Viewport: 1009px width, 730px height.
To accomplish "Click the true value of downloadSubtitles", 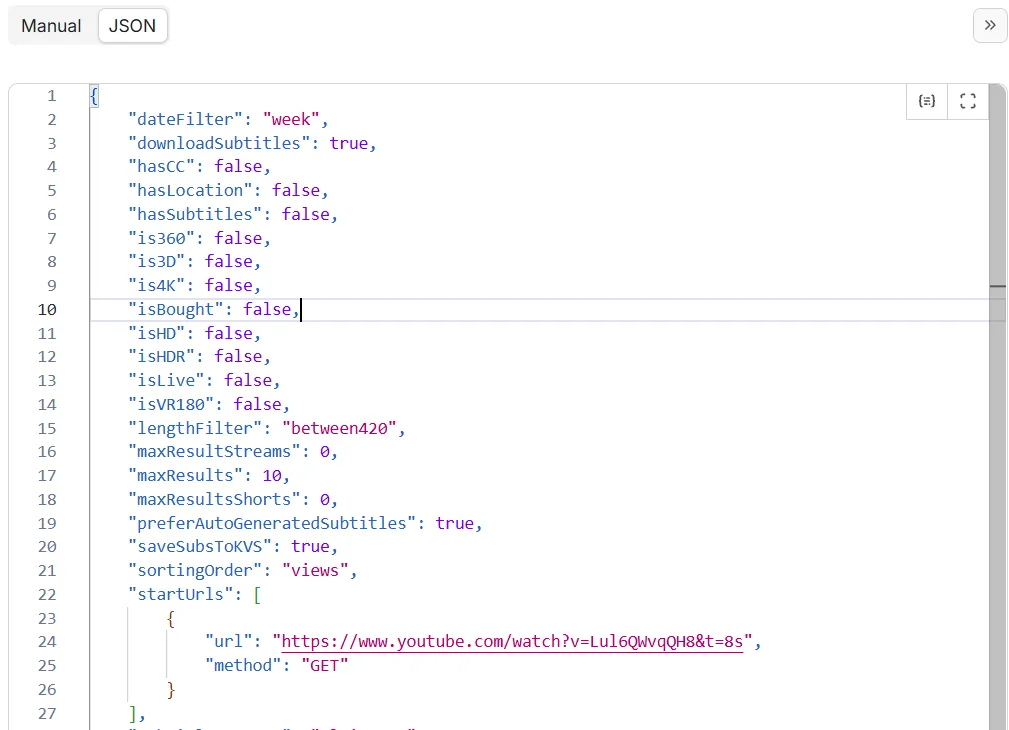I will (x=348, y=143).
